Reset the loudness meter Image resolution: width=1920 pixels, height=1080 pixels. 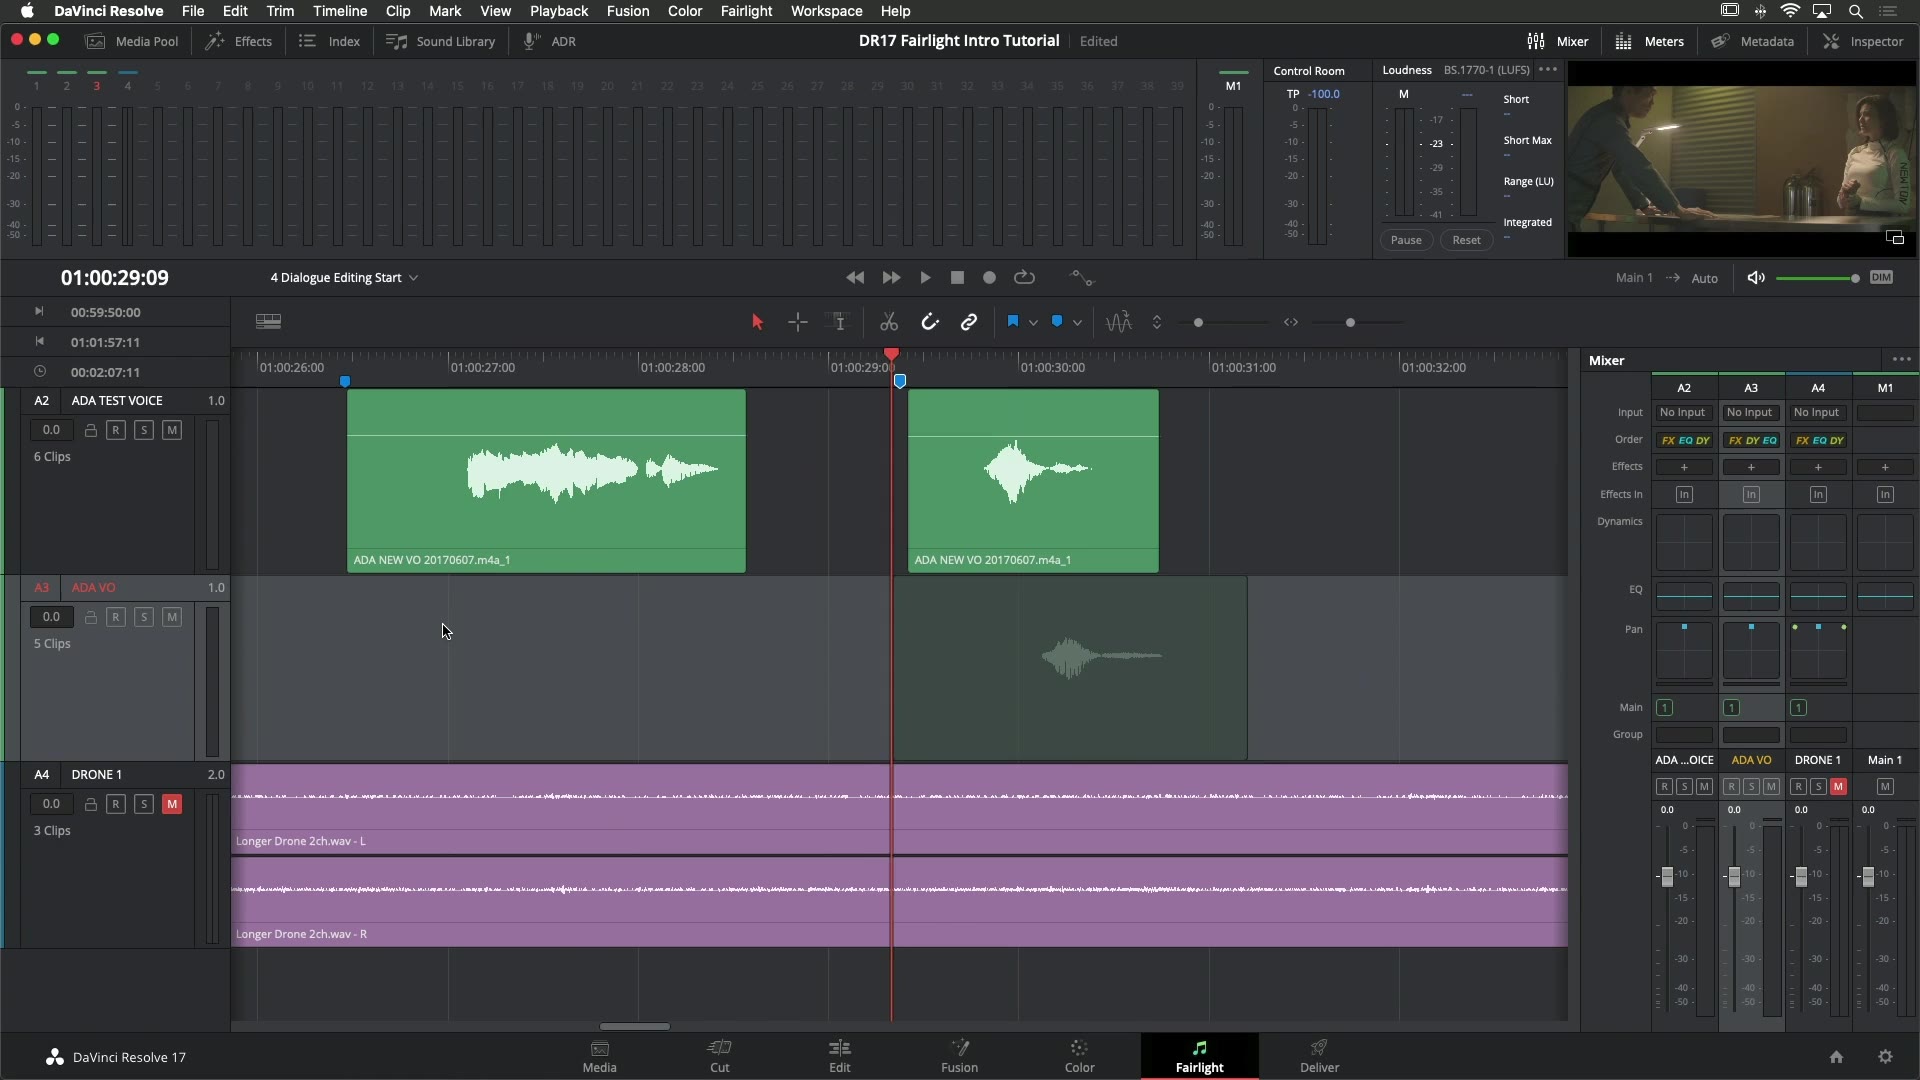(1467, 240)
